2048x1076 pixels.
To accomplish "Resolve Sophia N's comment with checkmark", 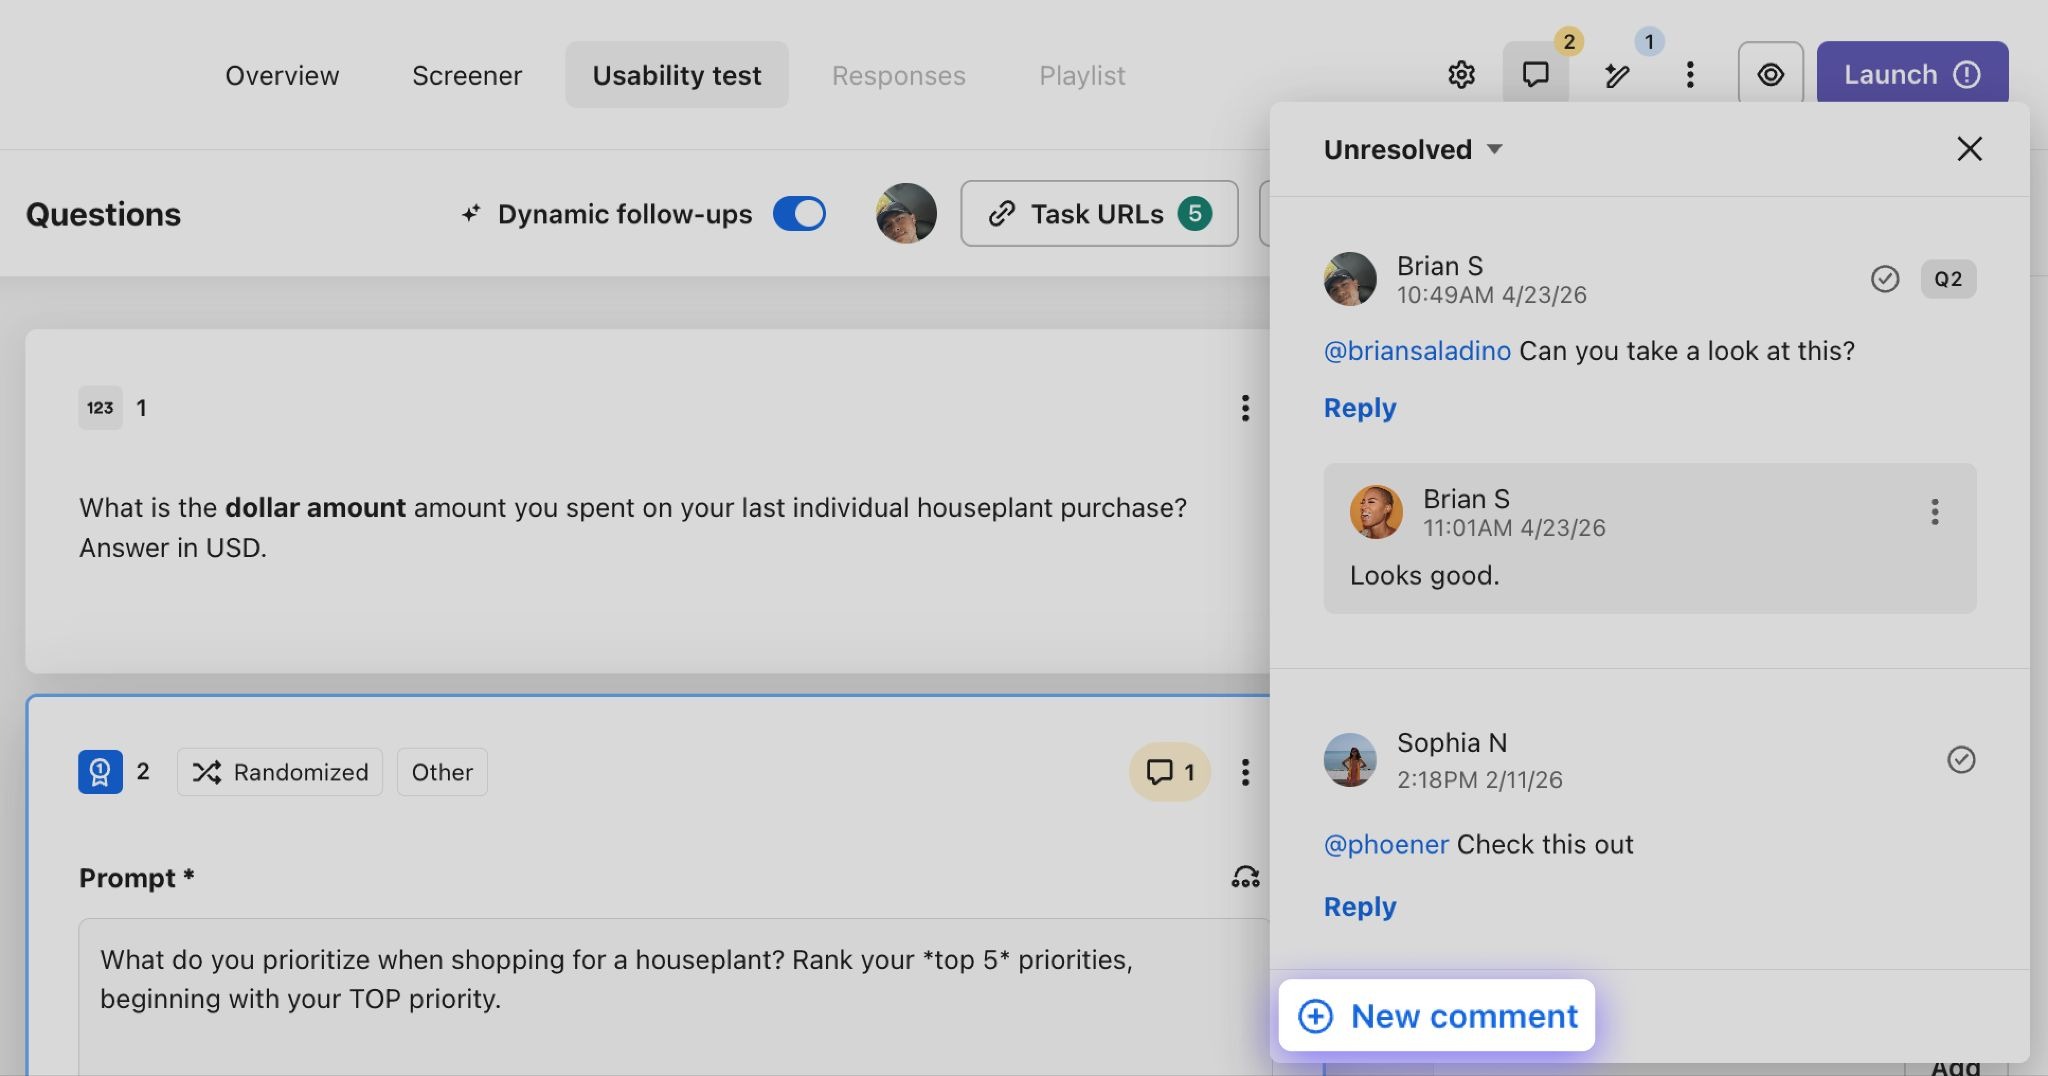I will pos(1960,760).
